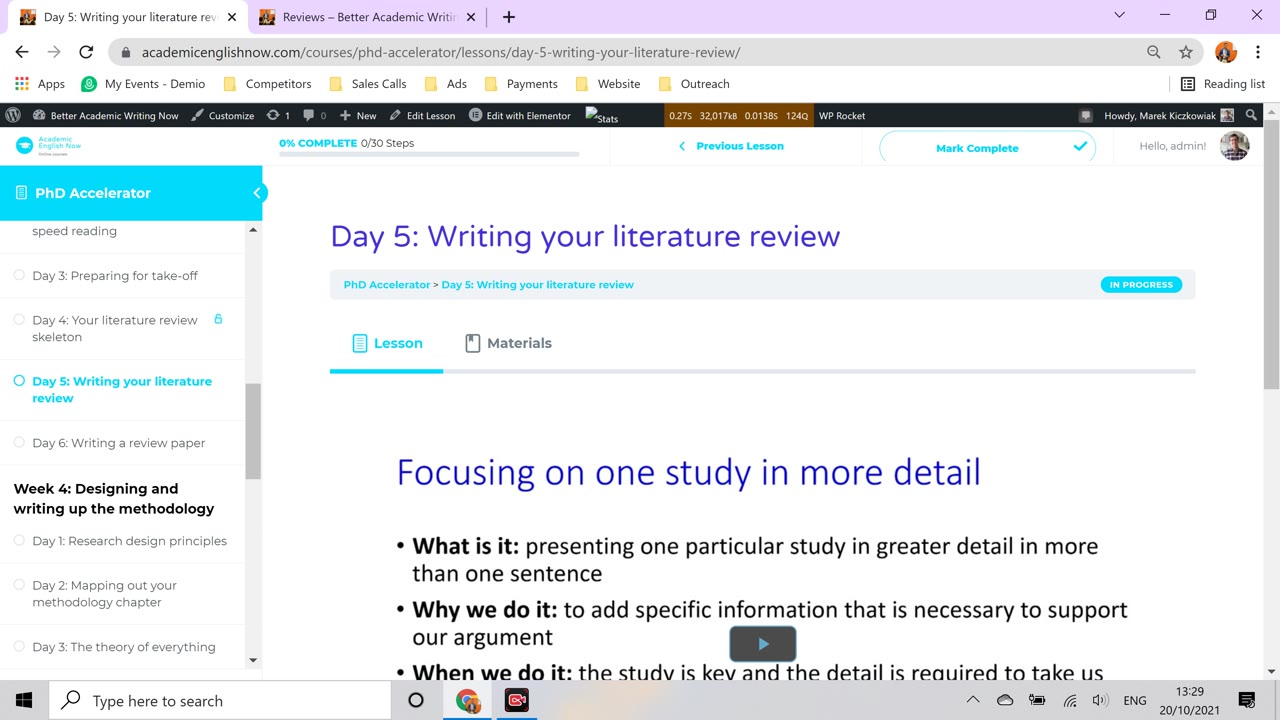Open Better Academic Writing Now site menu
Image resolution: width=1280 pixels, height=720 pixels.
coord(106,115)
